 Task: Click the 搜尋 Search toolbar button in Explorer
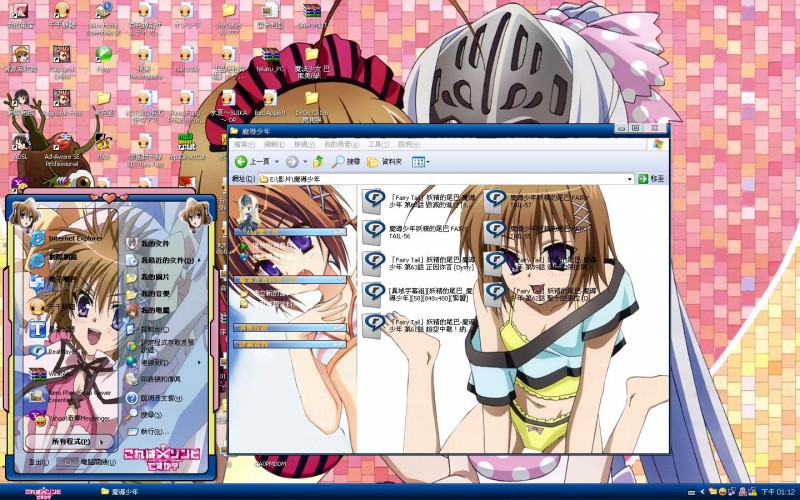point(346,162)
